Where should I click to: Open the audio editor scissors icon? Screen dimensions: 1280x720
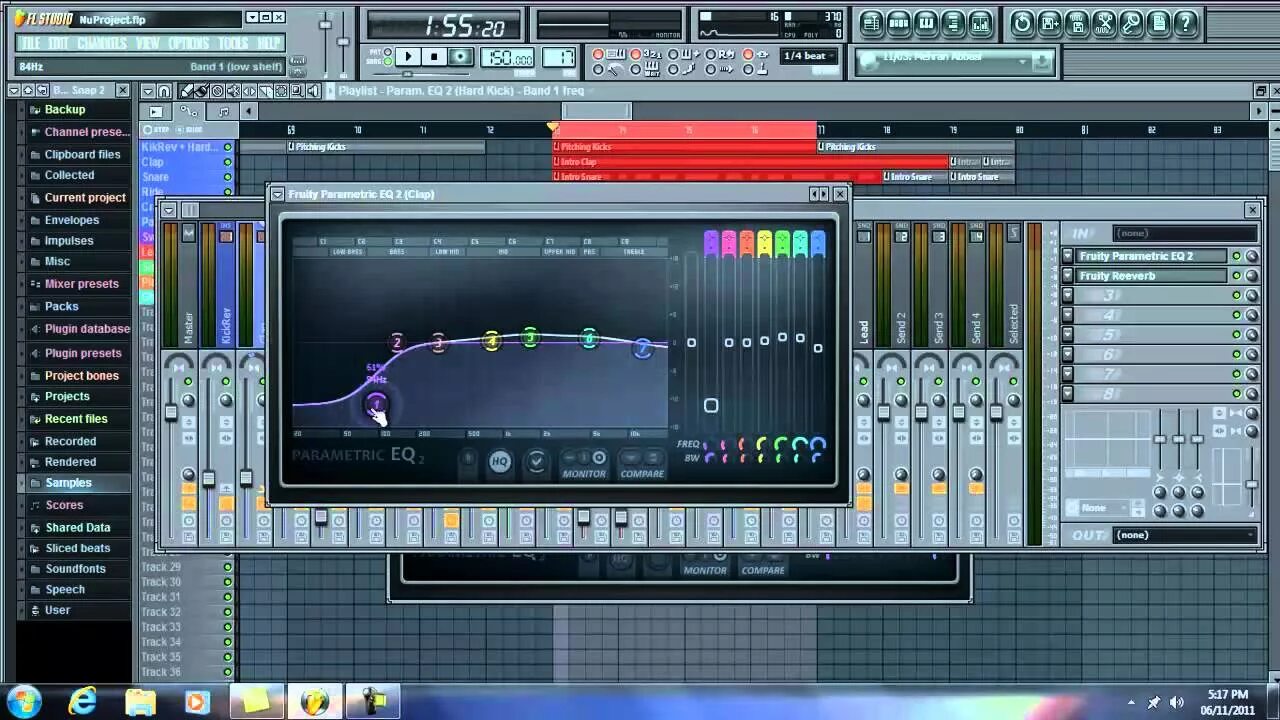[1104, 23]
